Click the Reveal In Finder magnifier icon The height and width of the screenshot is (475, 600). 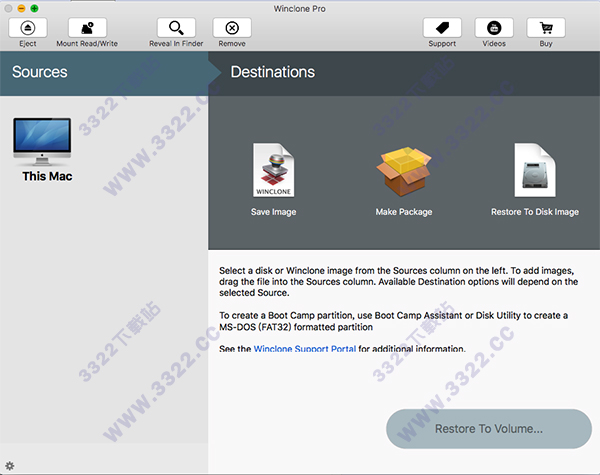click(176, 28)
